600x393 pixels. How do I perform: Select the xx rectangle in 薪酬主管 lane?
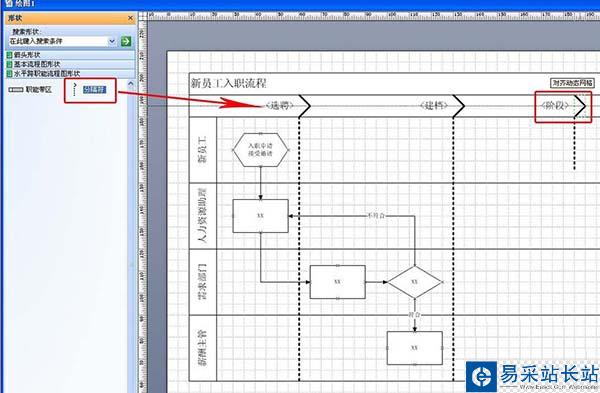[x=415, y=348]
